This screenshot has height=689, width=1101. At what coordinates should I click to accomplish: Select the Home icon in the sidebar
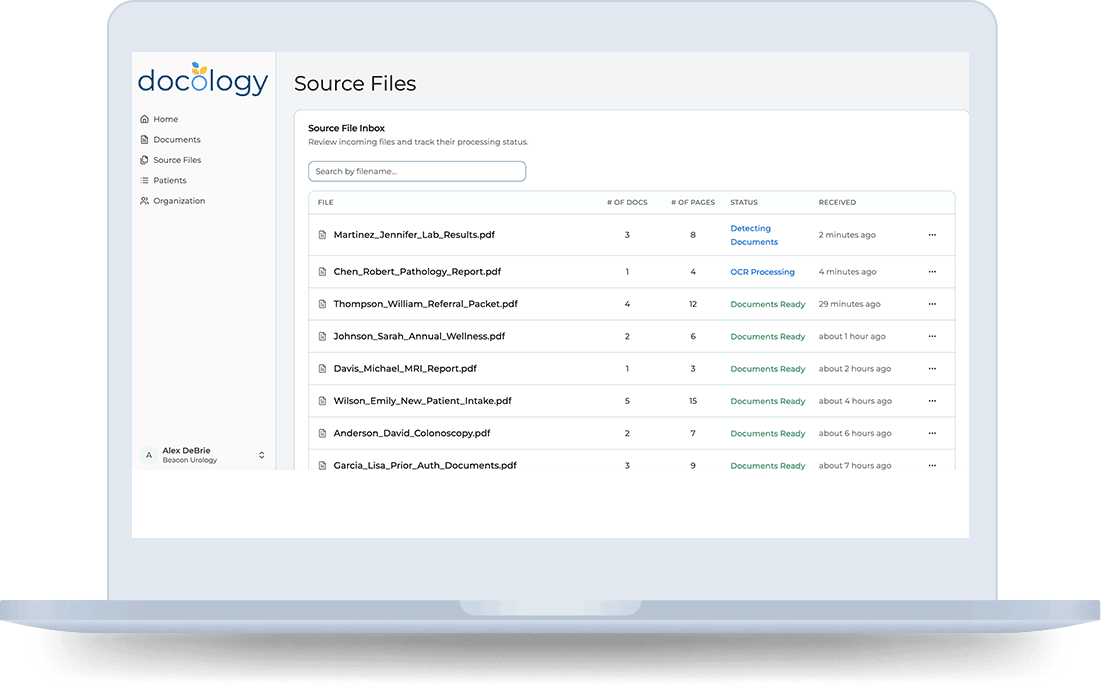144,118
